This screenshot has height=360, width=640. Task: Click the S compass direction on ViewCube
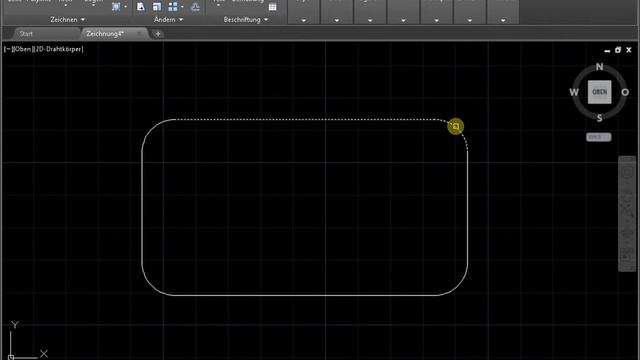599,118
